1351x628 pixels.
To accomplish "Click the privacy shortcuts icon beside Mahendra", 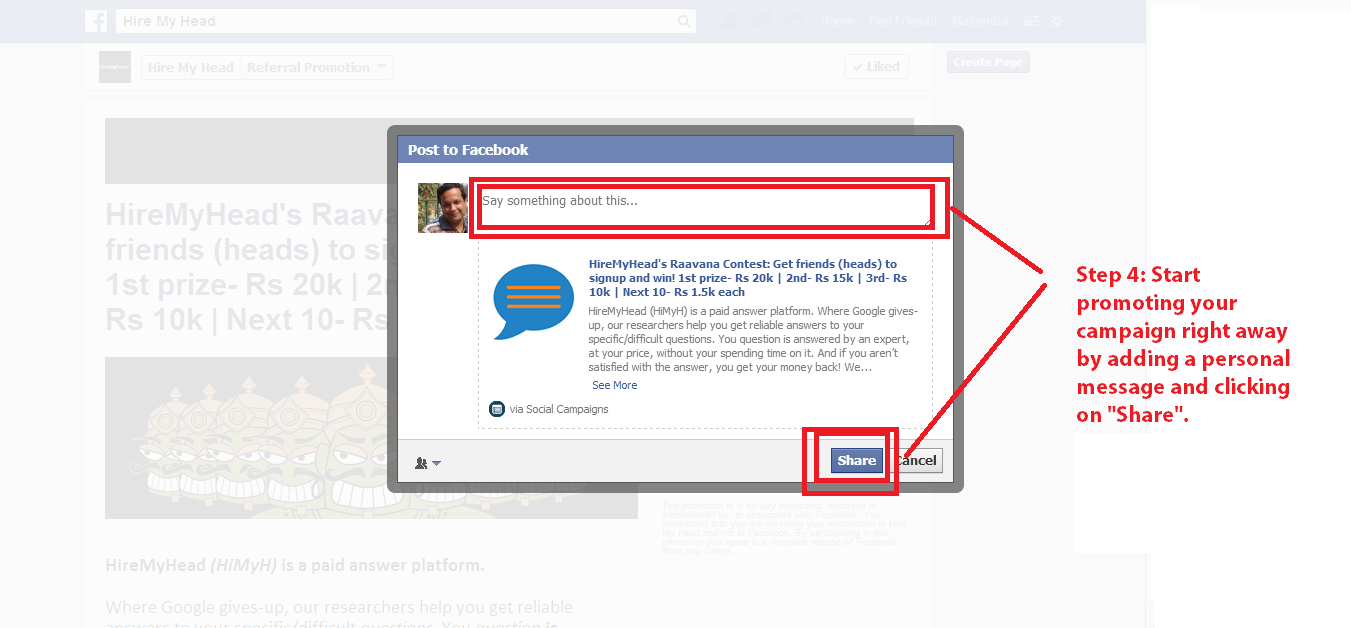I will click(1031, 21).
